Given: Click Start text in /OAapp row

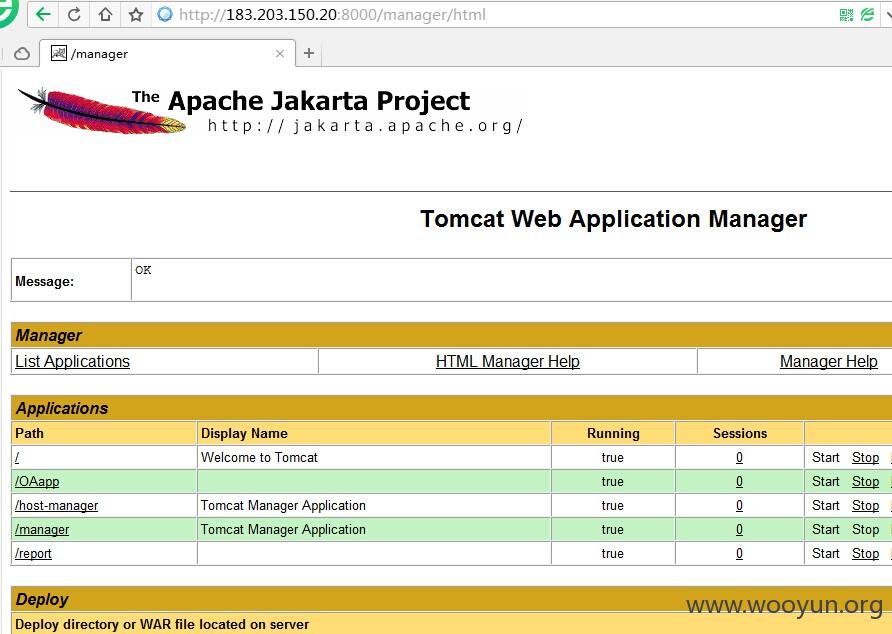Looking at the screenshot, I should point(825,481).
